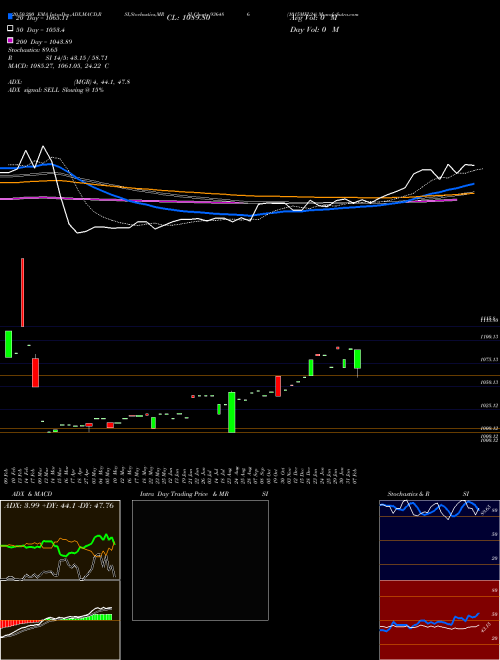Click the magenta 200 Day legend swatch
The width and height of the screenshot is (500, 660).
tap(10, 41)
